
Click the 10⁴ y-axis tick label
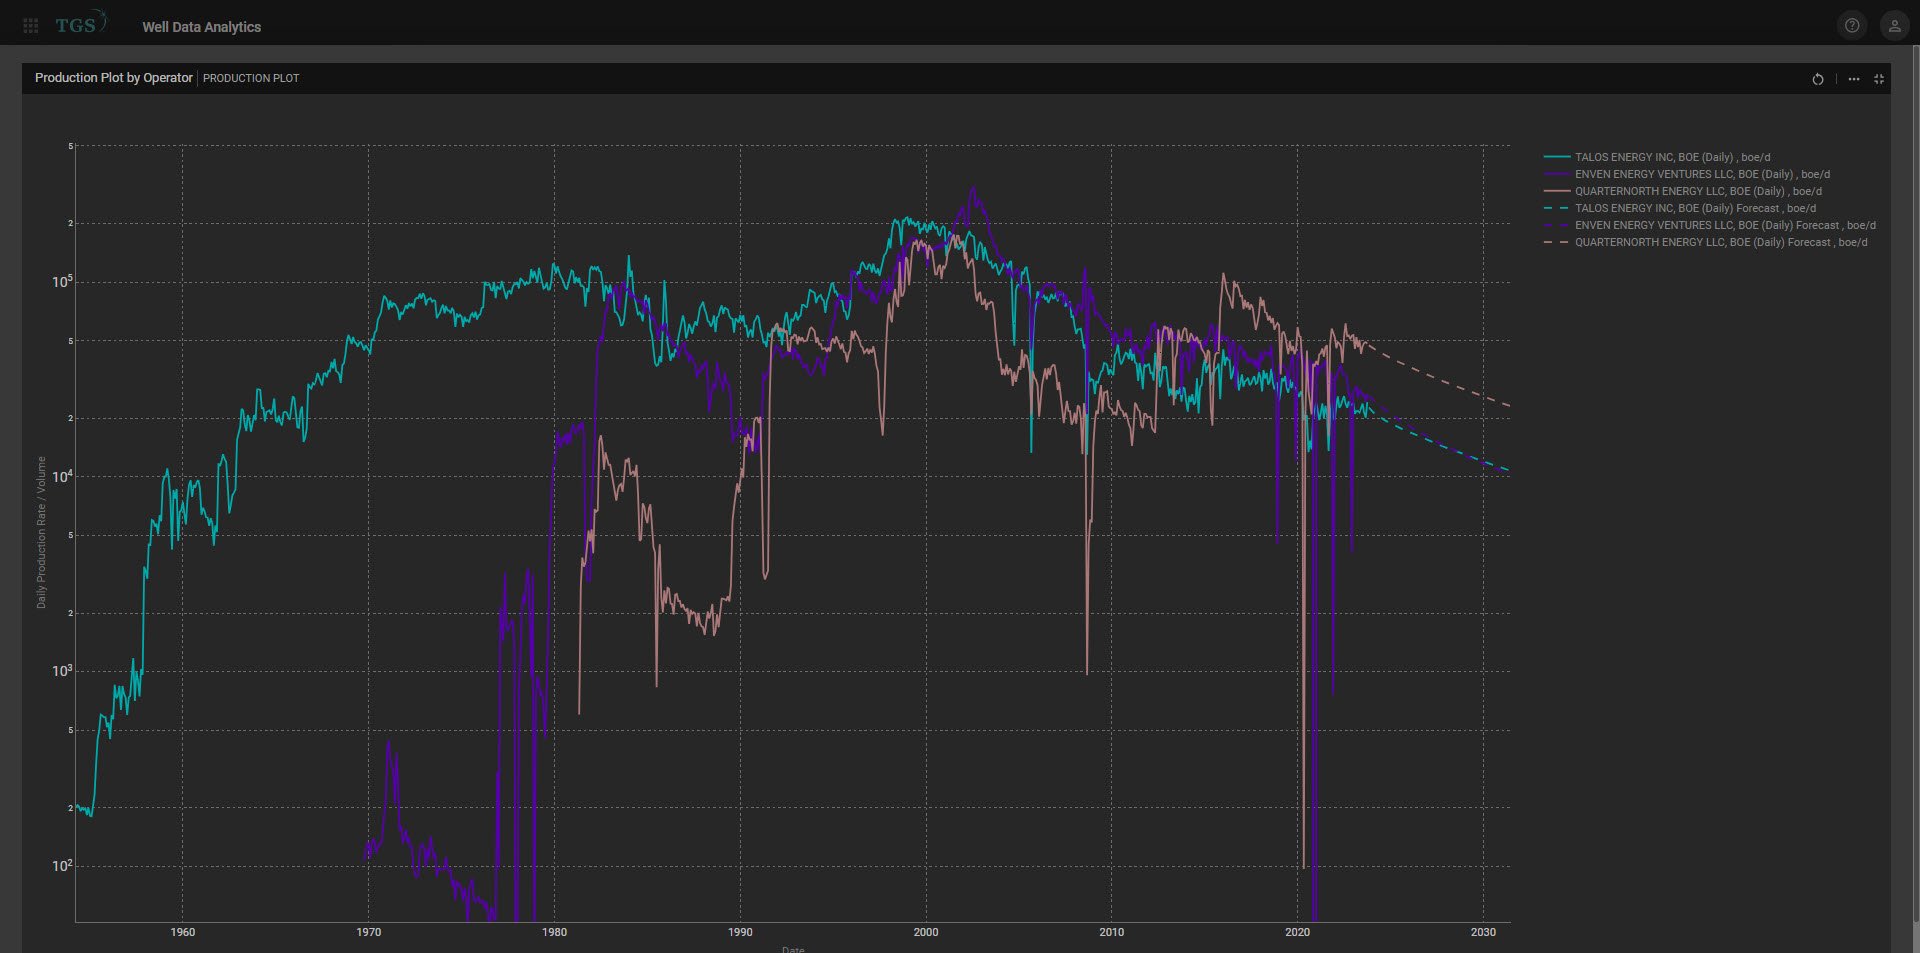tap(62, 476)
